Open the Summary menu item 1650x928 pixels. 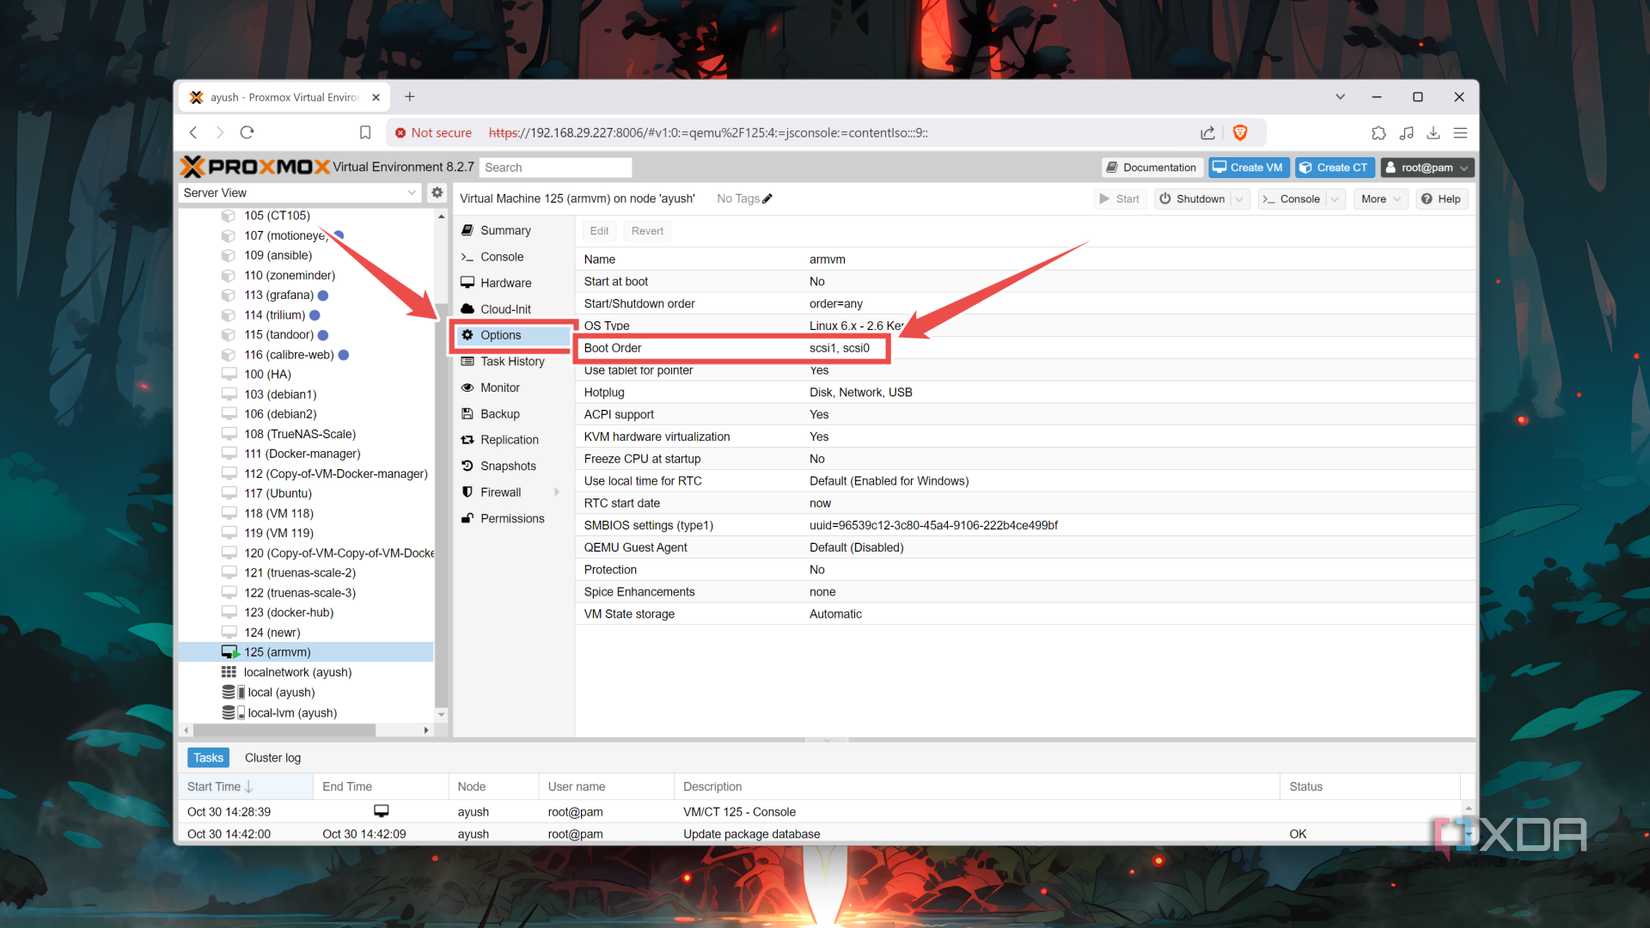pos(505,230)
